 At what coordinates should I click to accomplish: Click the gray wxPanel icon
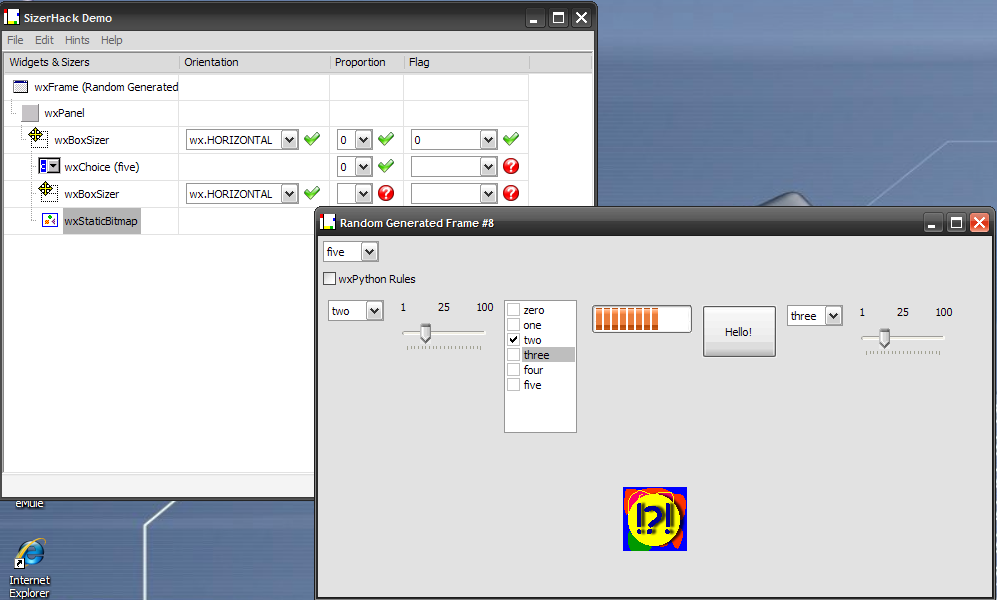[30, 113]
